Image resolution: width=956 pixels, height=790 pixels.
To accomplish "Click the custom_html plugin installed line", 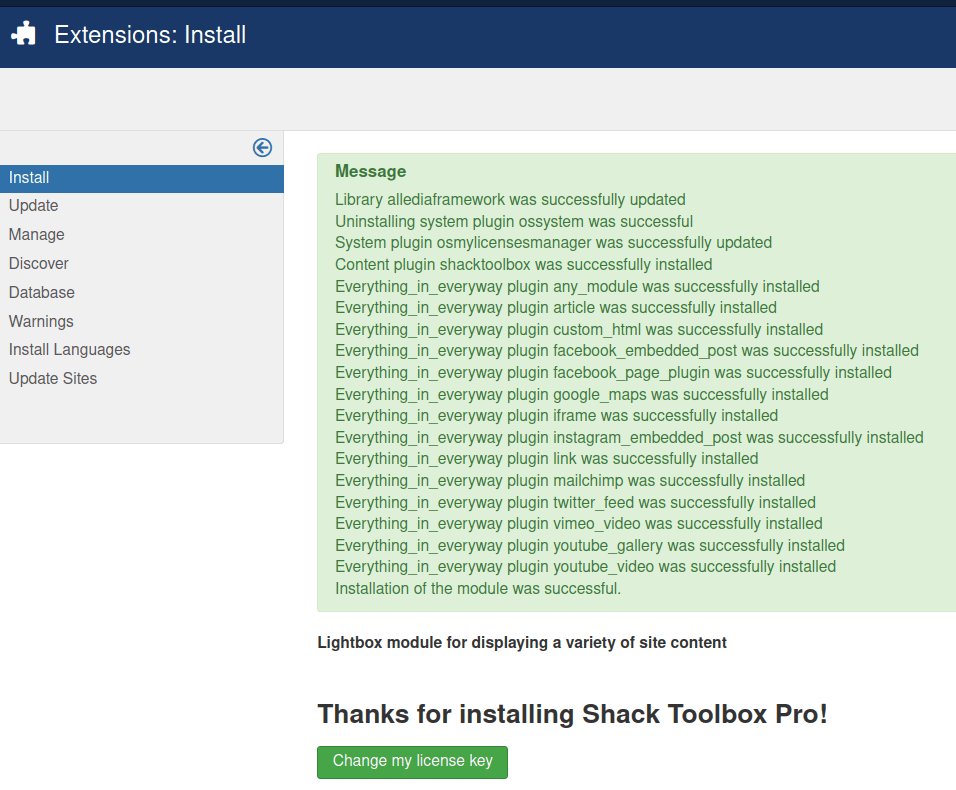I will [579, 330].
